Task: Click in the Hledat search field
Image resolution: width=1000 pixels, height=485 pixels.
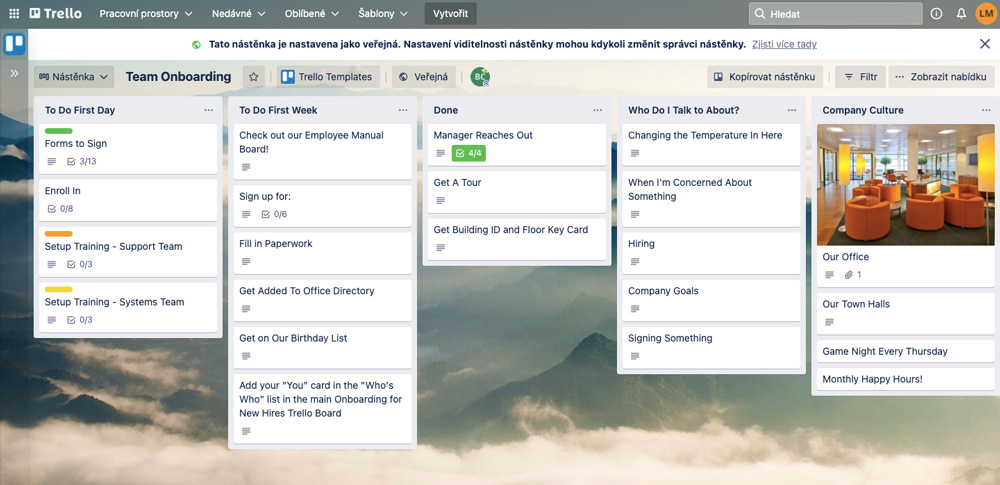Action: (x=835, y=13)
